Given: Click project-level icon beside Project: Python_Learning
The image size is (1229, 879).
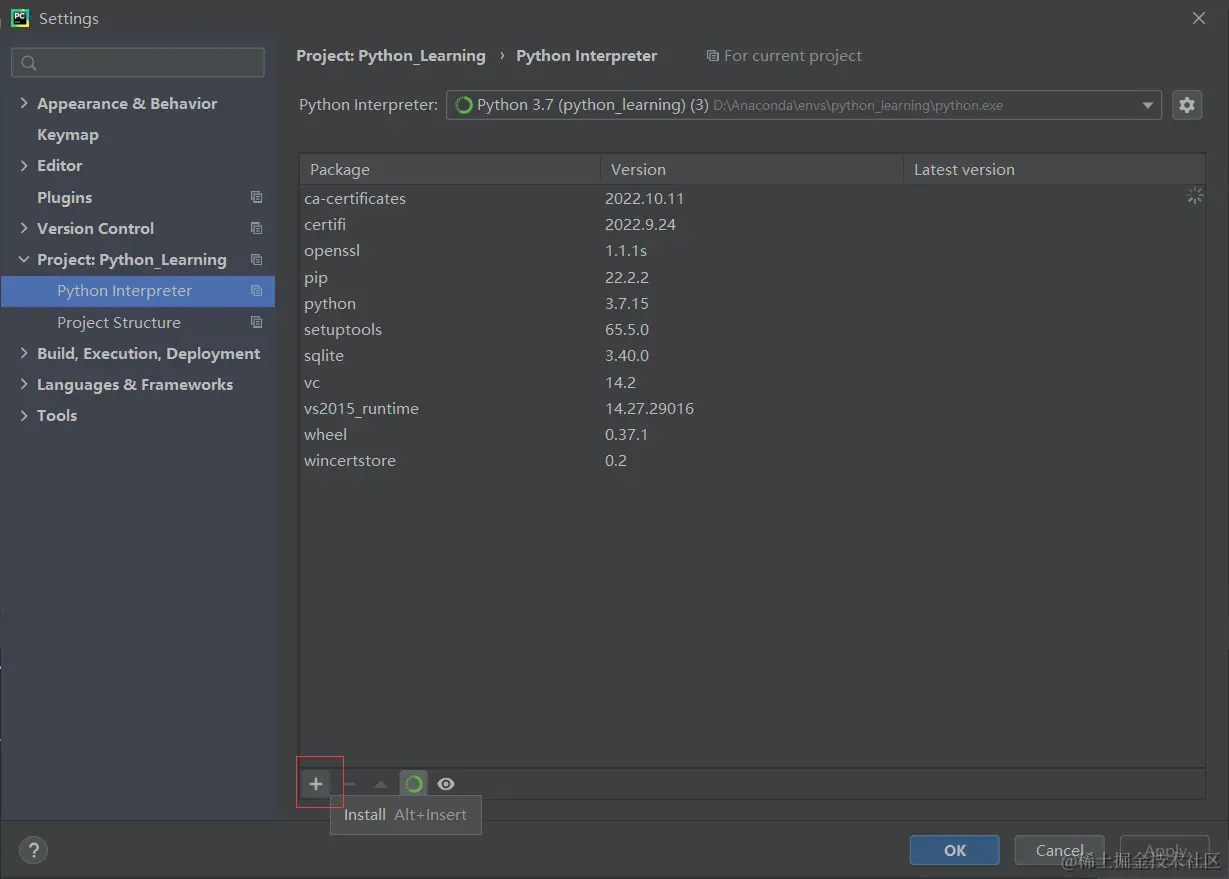Looking at the screenshot, I should coord(257,259).
